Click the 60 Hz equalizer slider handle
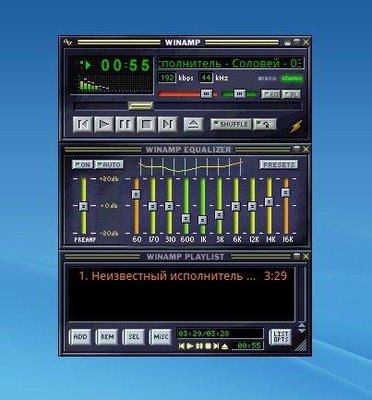This screenshot has width=372, height=400. click(136, 194)
